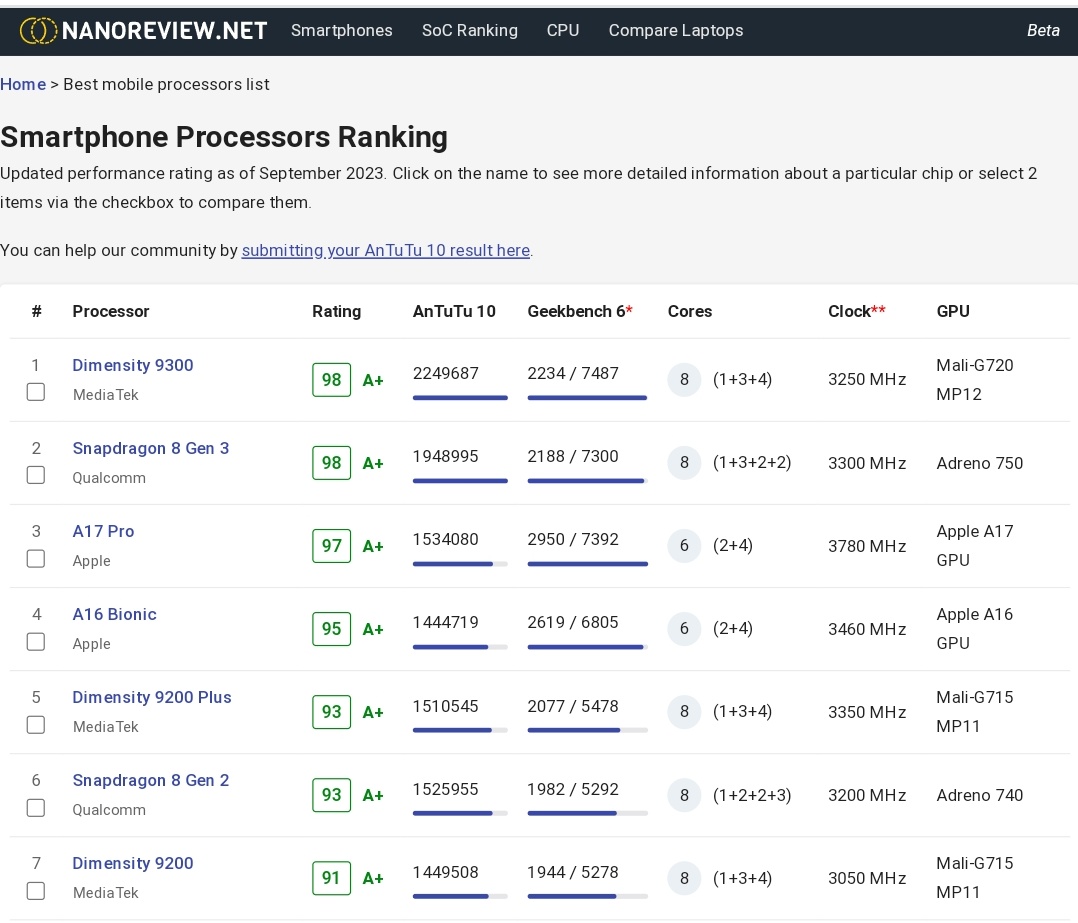Open the Snapdragon 8 Gen 3 link
The height and width of the screenshot is (923, 1078).
[151, 448]
